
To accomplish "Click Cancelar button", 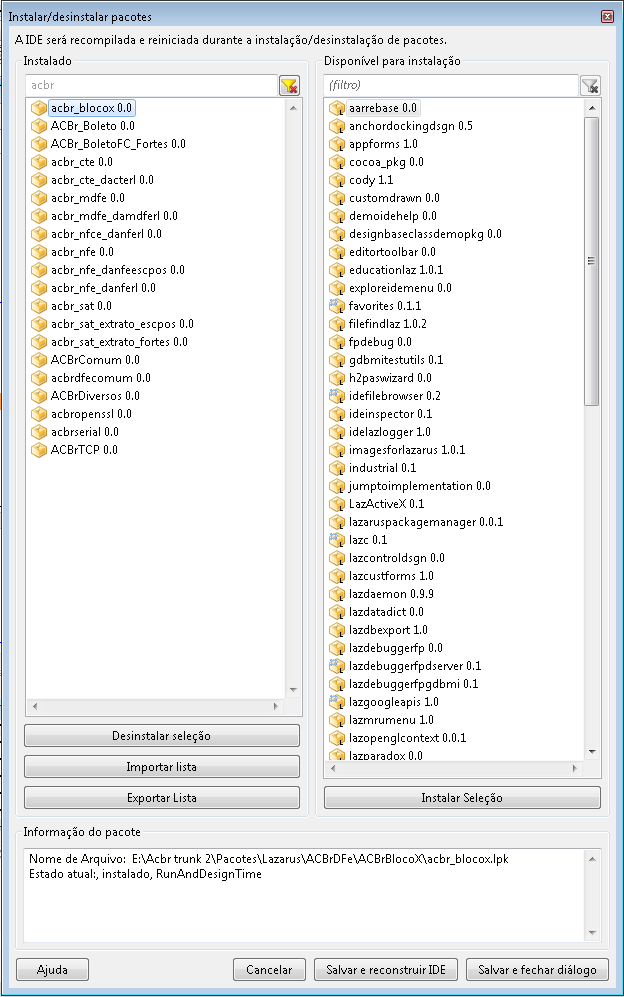I will (269, 970).
